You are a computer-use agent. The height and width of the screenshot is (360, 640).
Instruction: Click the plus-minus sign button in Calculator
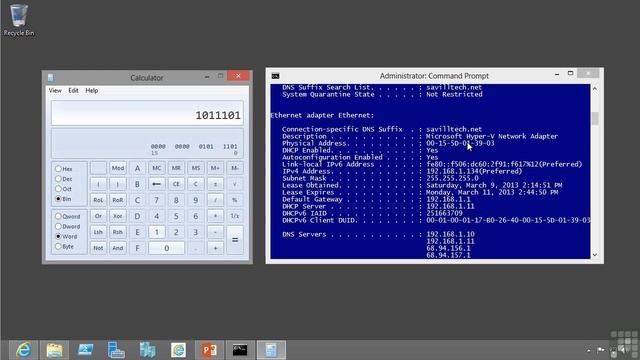tap(215, 184)
